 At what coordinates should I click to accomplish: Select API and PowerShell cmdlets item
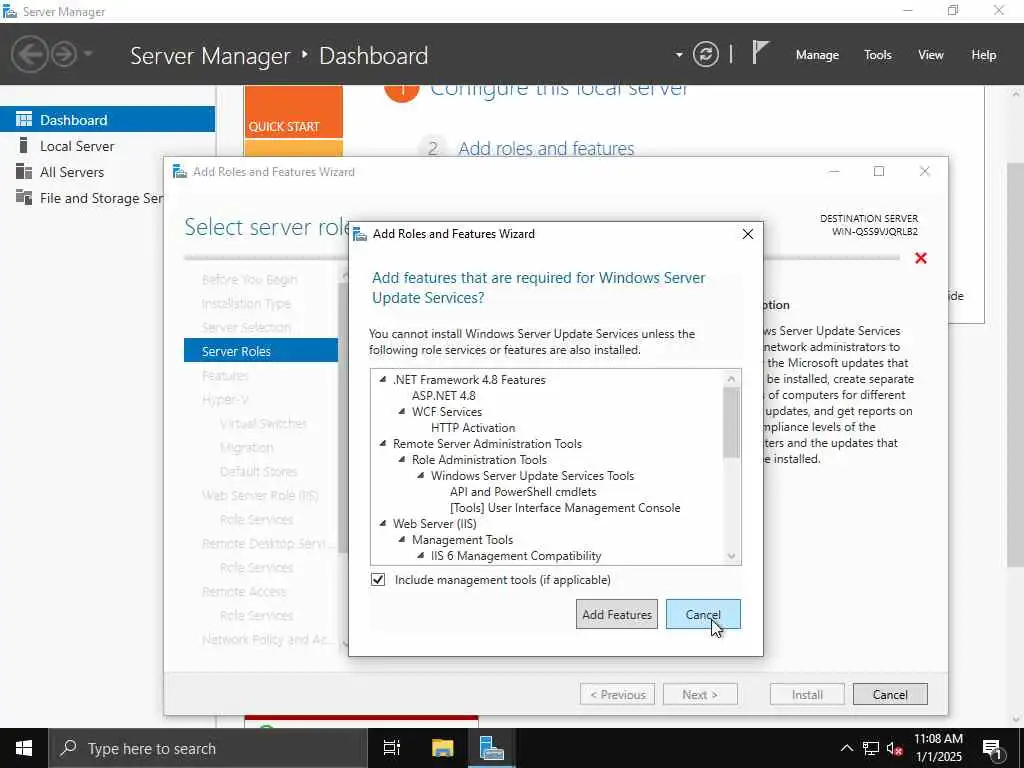click(x=522, y=491)
